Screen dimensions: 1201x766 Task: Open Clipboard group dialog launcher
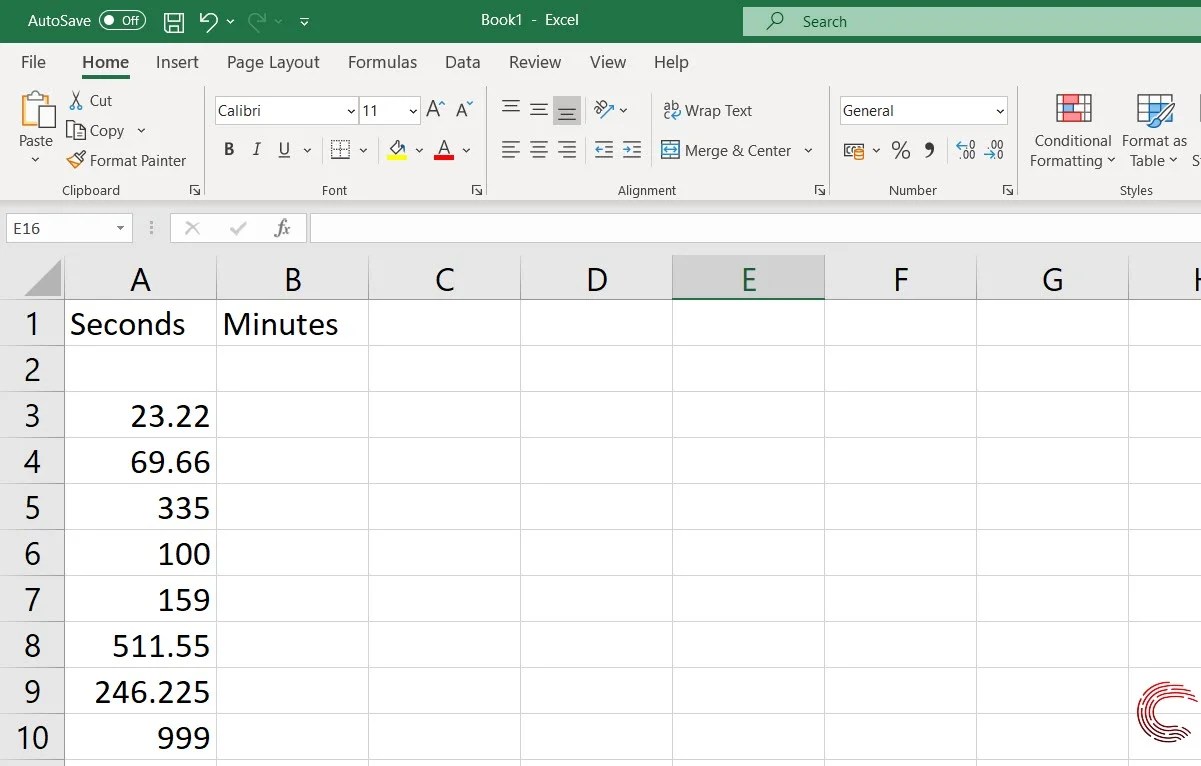(195, 190)
